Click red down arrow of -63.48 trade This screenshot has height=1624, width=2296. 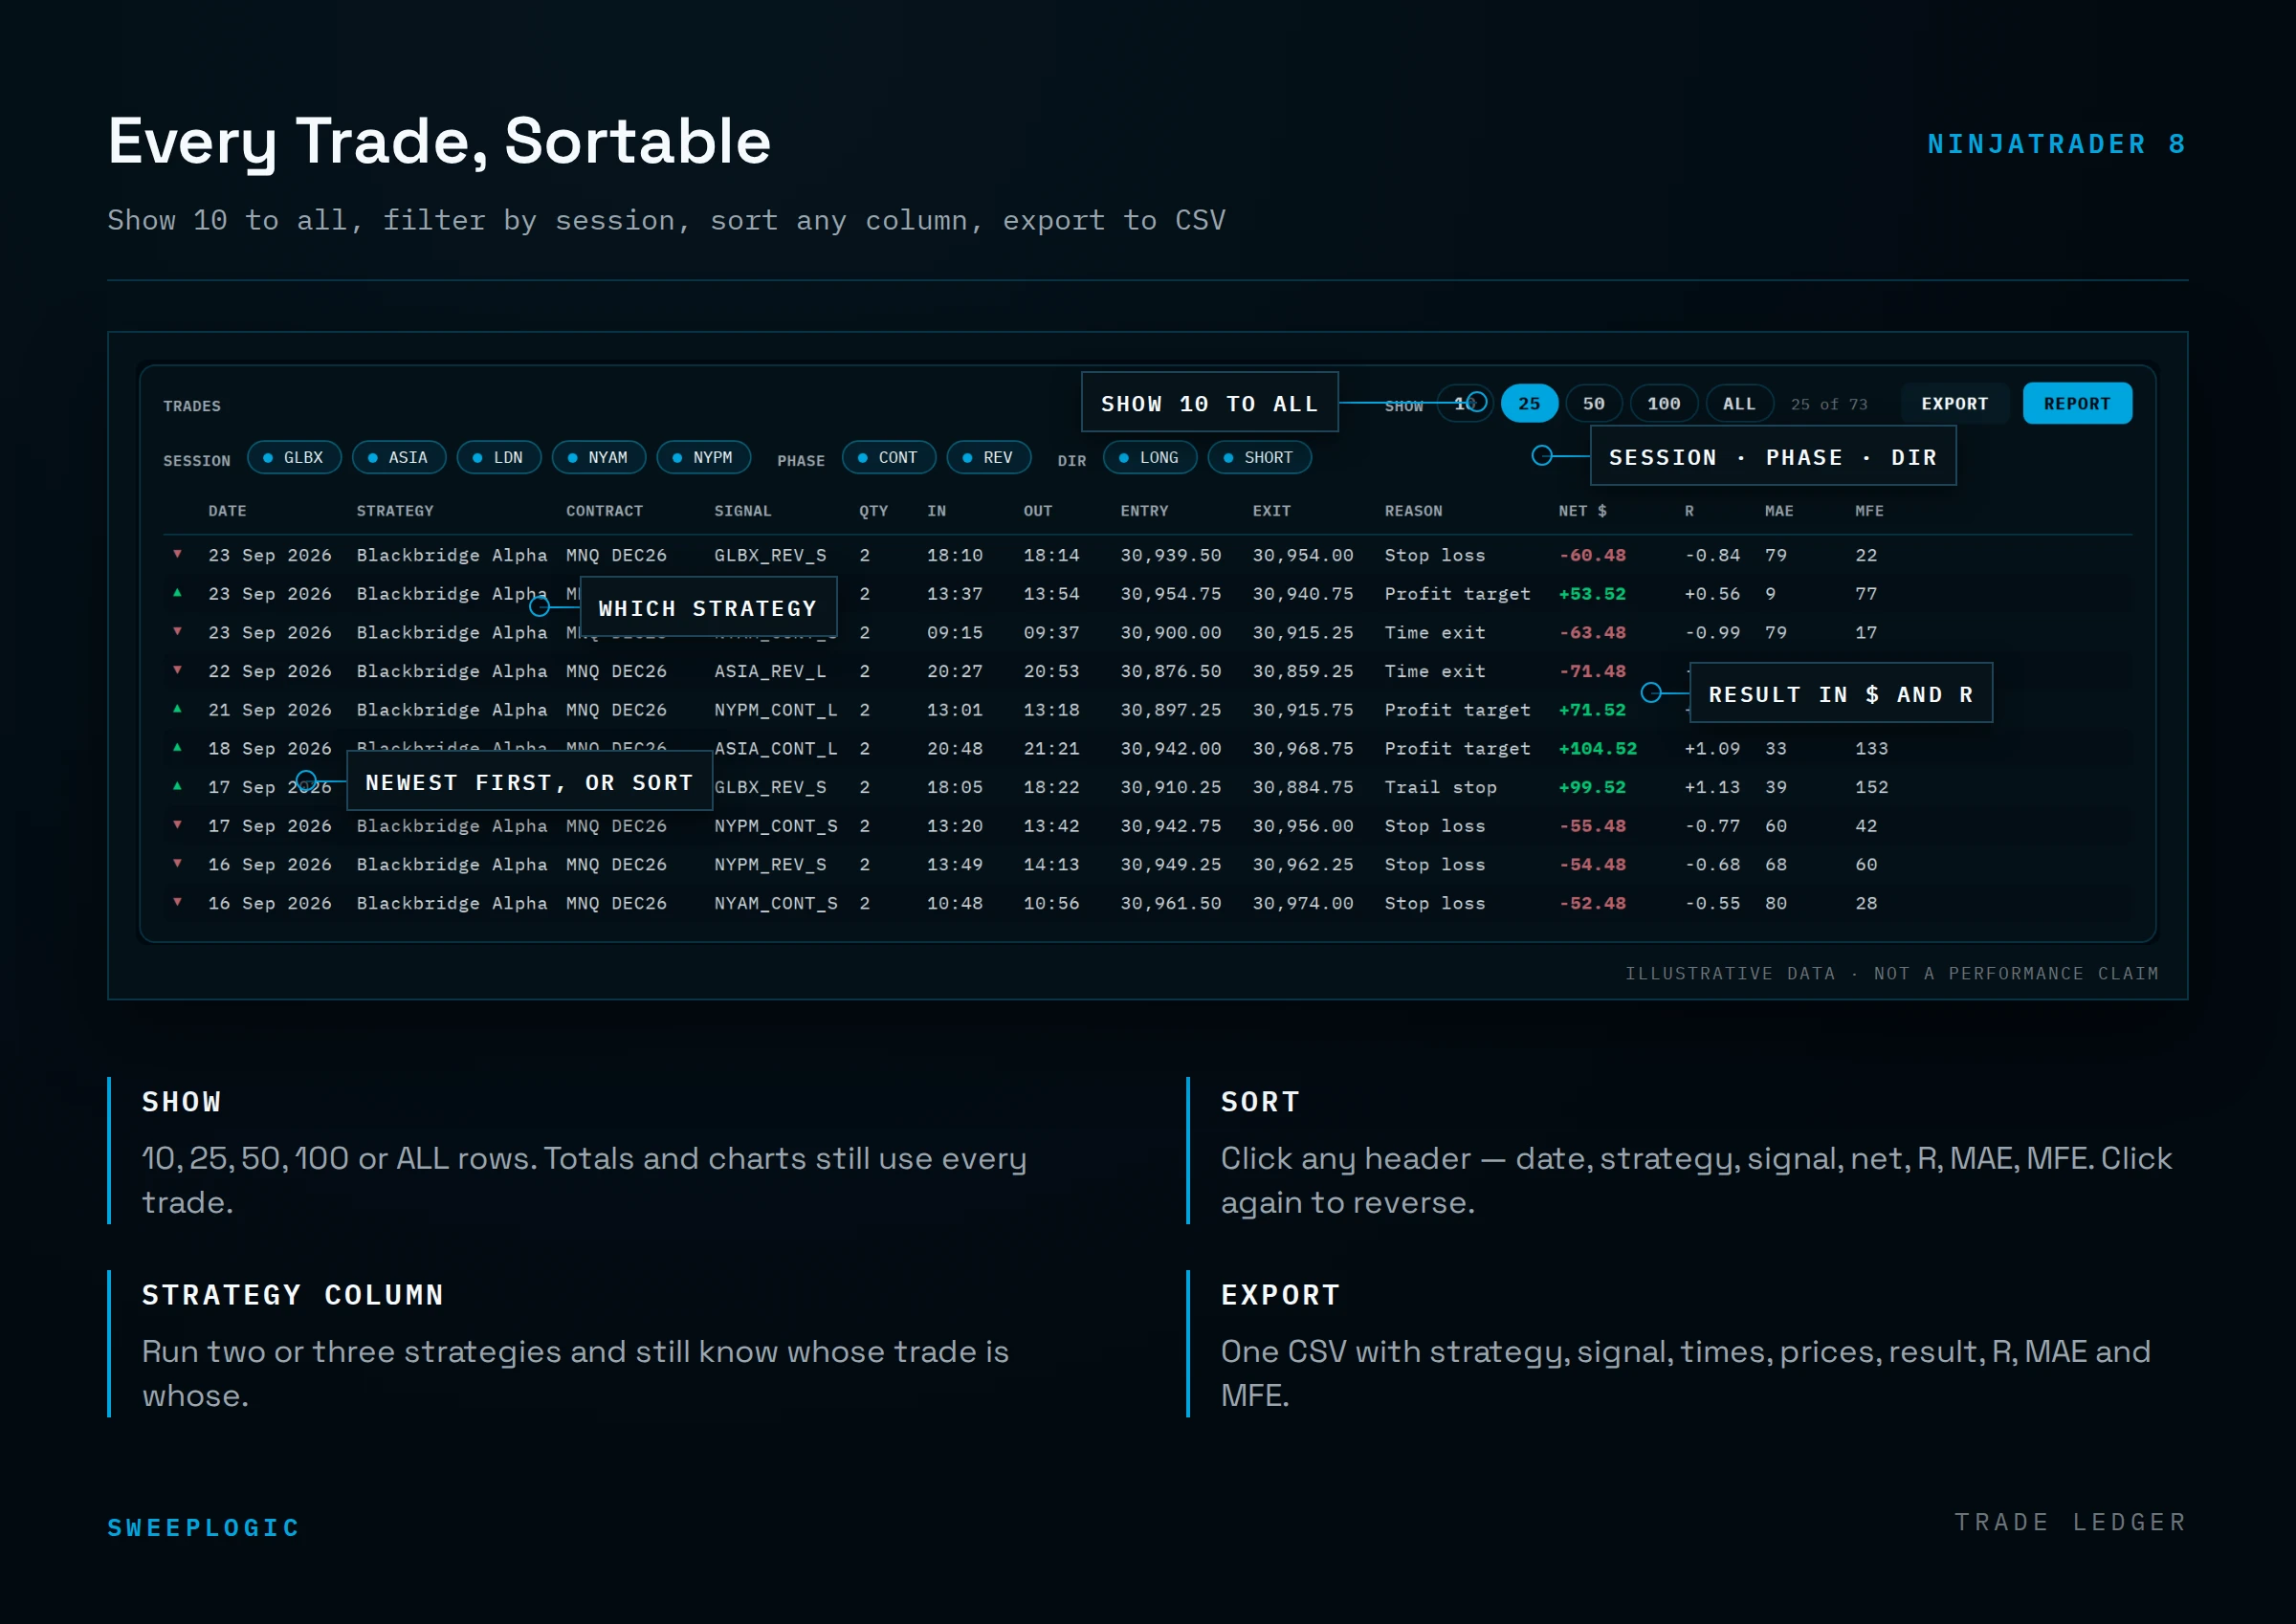tap(177, 631)
